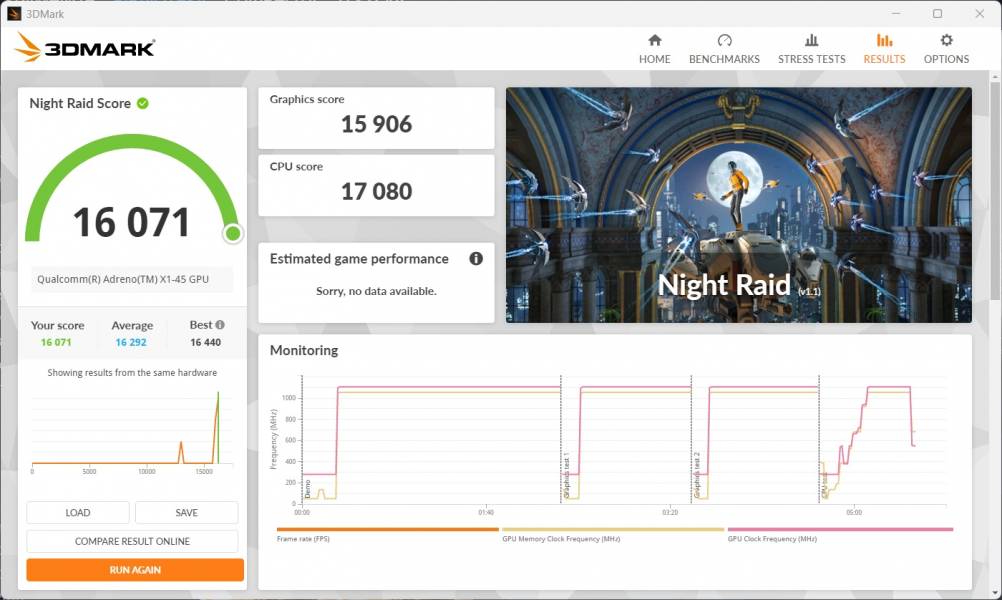
Task: Click the Night Raid benchmark artwork thumbnail
Action: pos(739,205)
